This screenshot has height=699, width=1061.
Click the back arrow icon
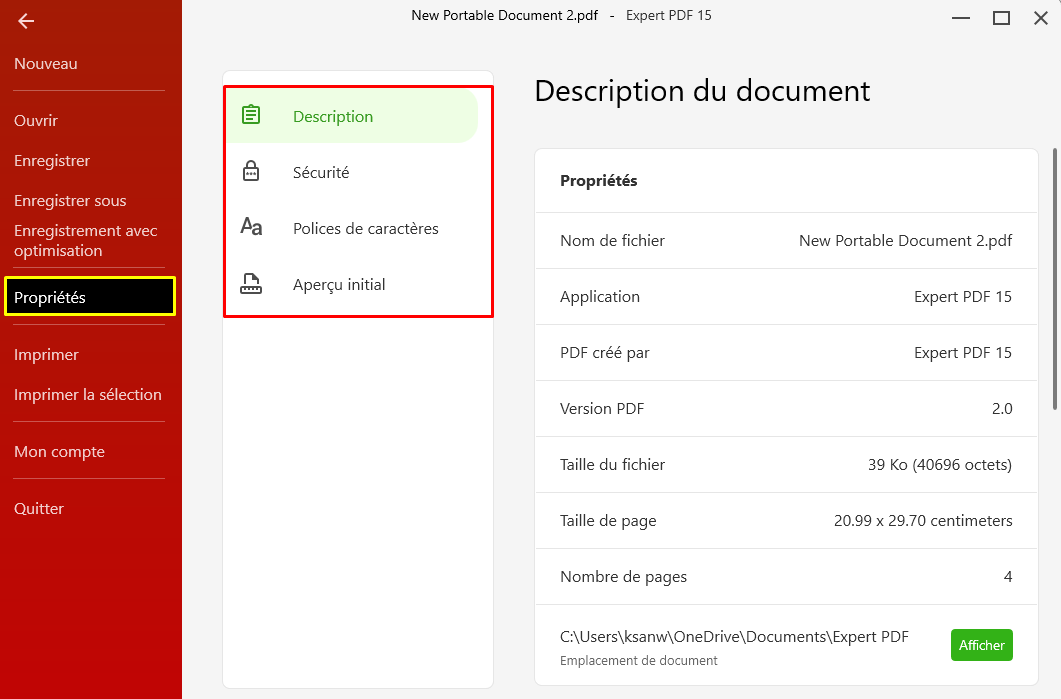(26, 22)
